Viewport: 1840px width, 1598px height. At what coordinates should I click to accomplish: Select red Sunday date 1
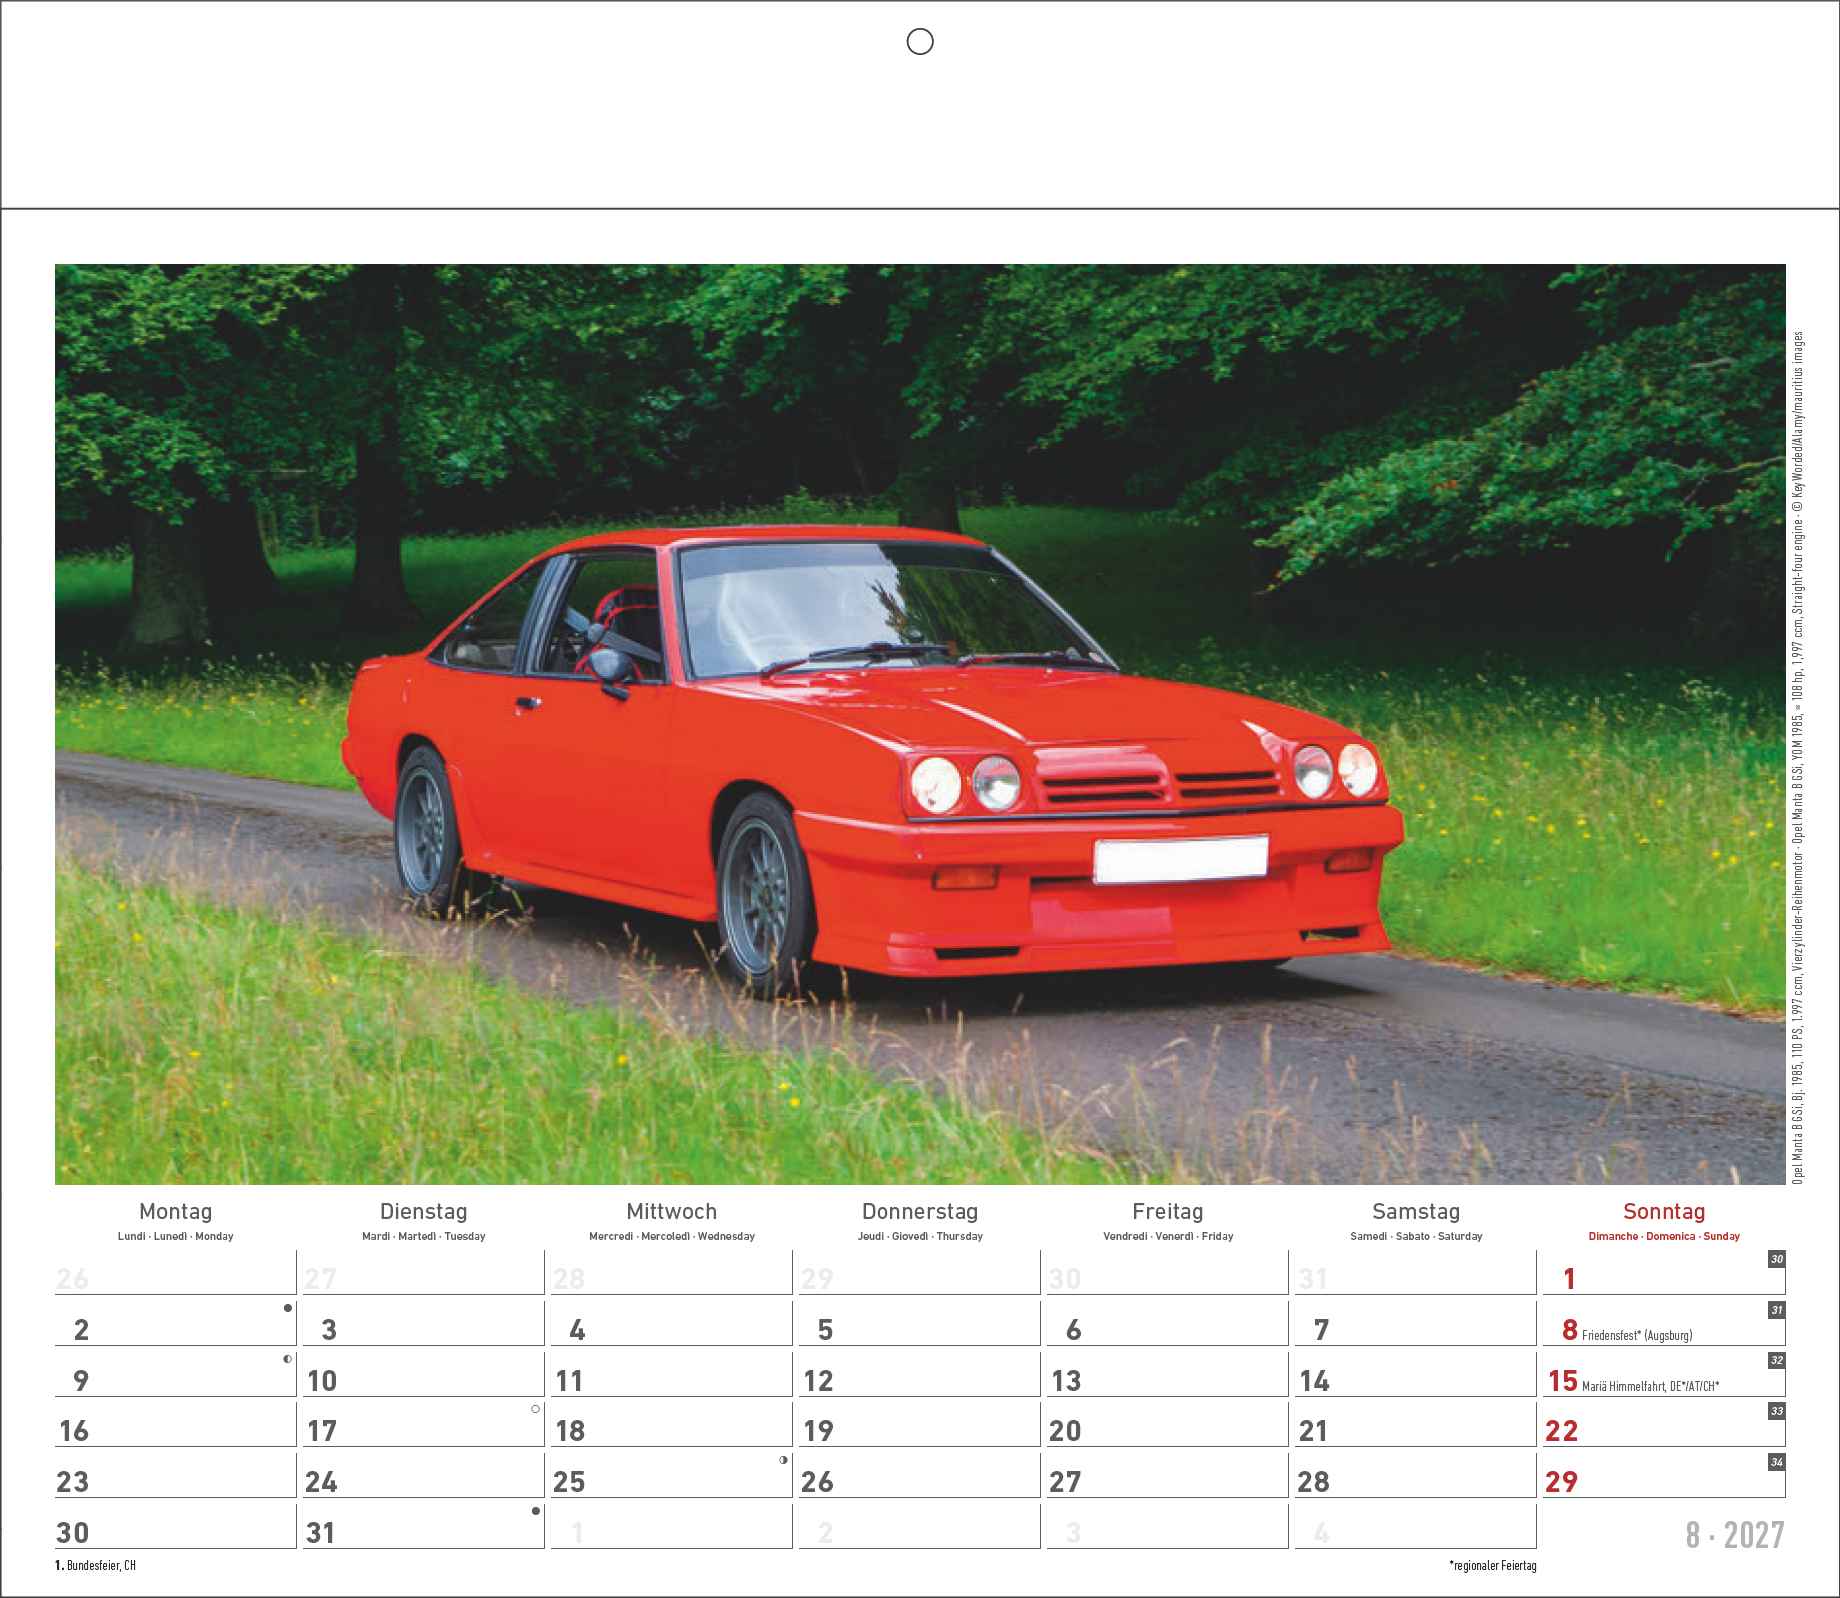tap(1570, 1279)
